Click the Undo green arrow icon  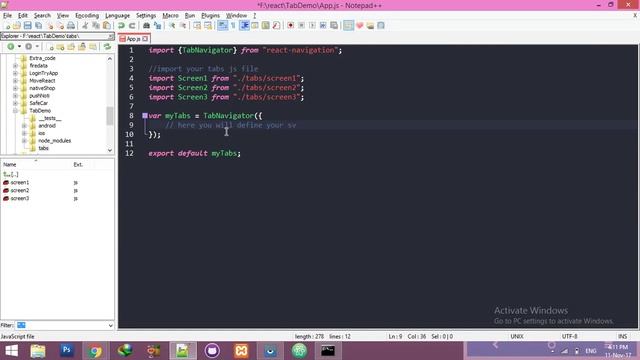pyautogui.click(x=121, y=26)
